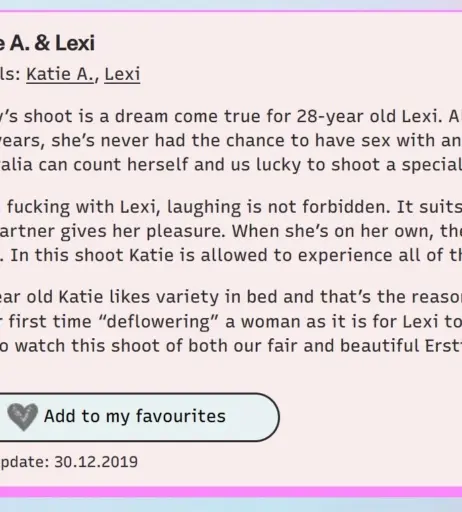Click the "When she's on her own" text
Image resolution: width=462 pixels, height=512 pixels.
[333, 231]
